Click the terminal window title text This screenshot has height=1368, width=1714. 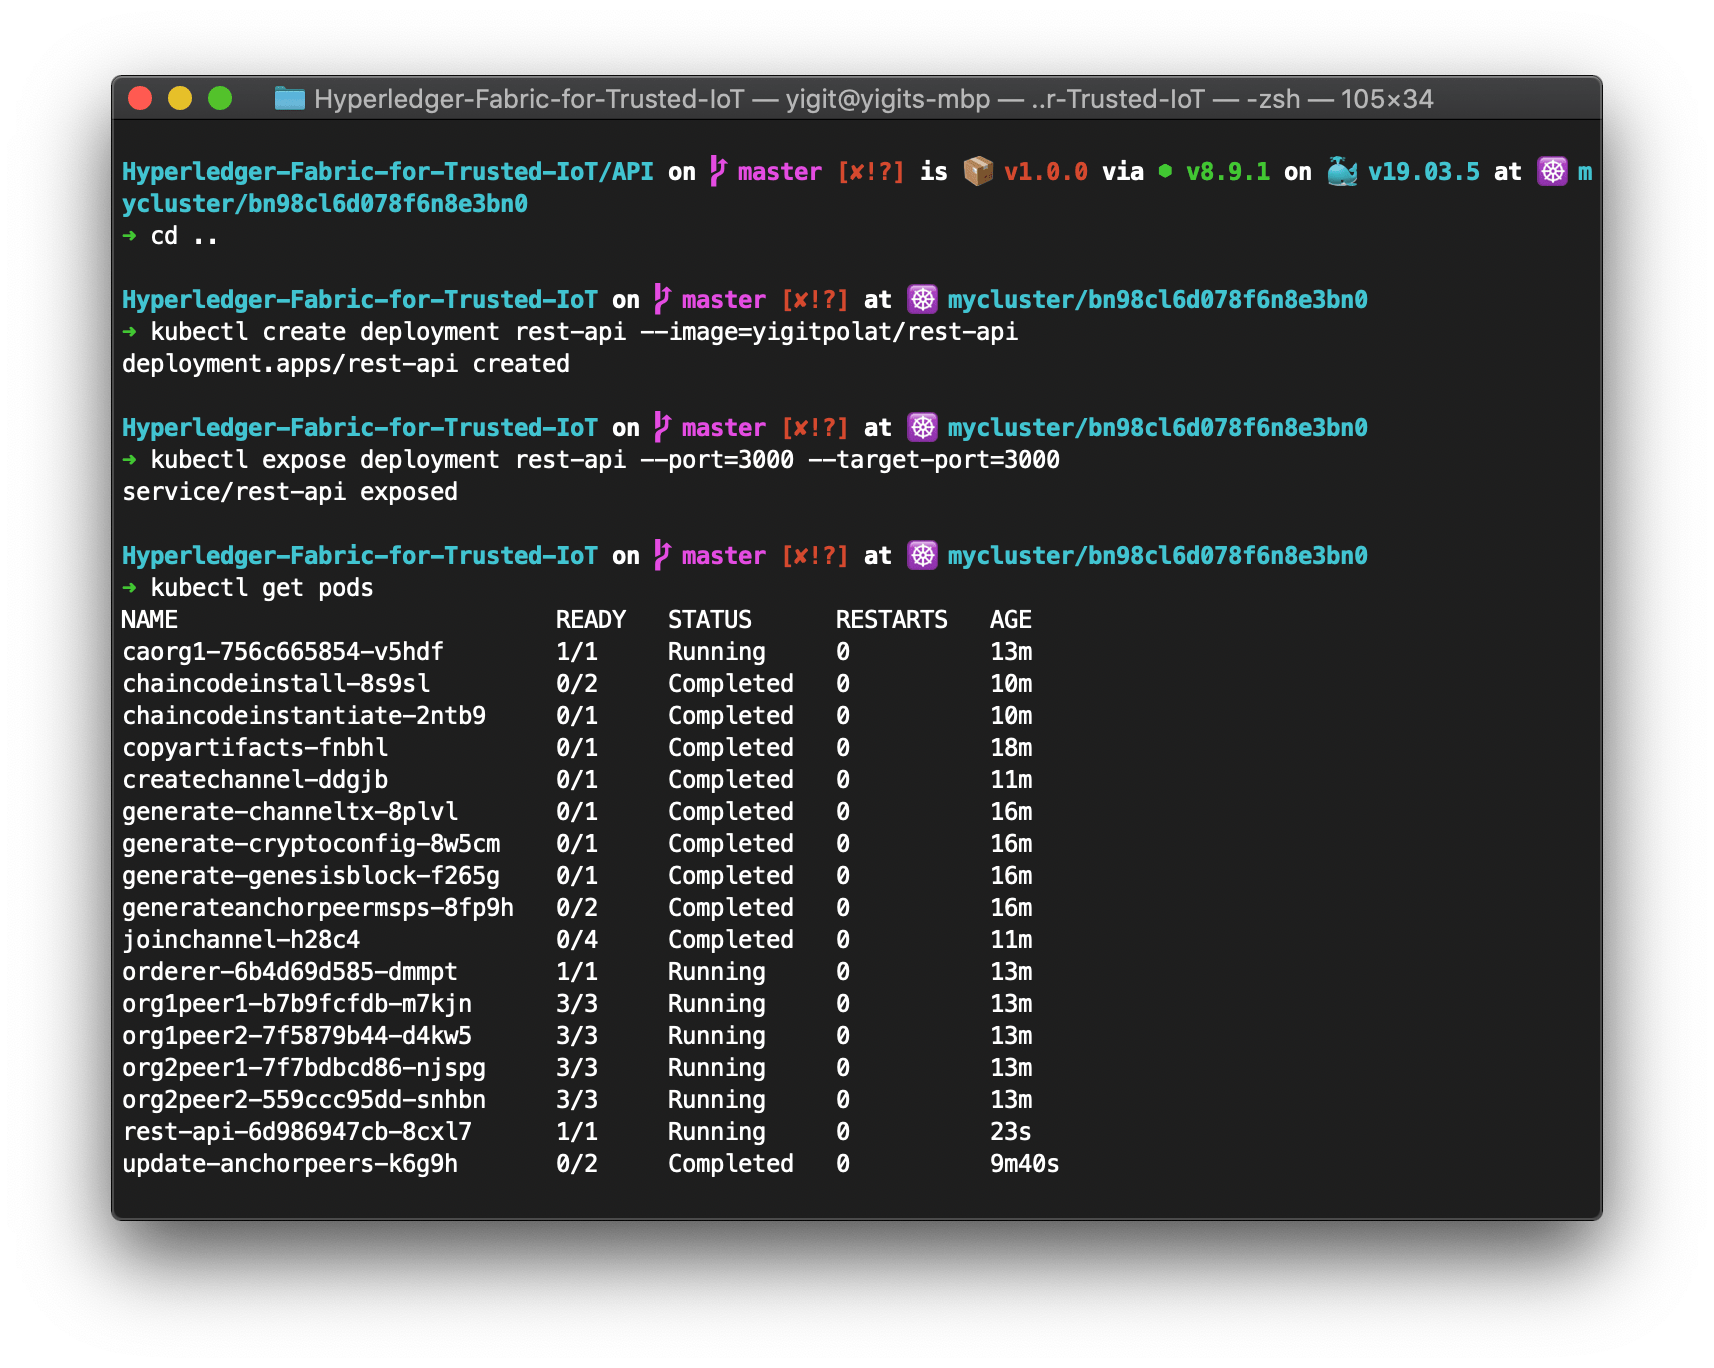tap(873, 99)
